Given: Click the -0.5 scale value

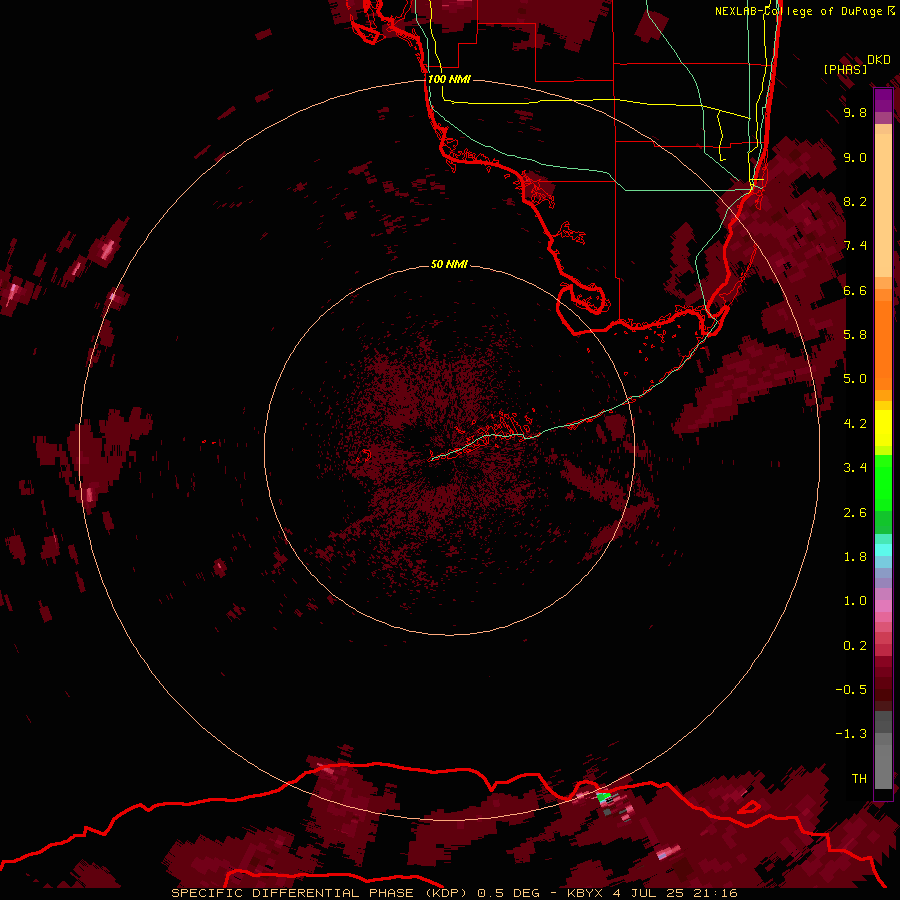Looking at the screenshot, I should [851, 690].
